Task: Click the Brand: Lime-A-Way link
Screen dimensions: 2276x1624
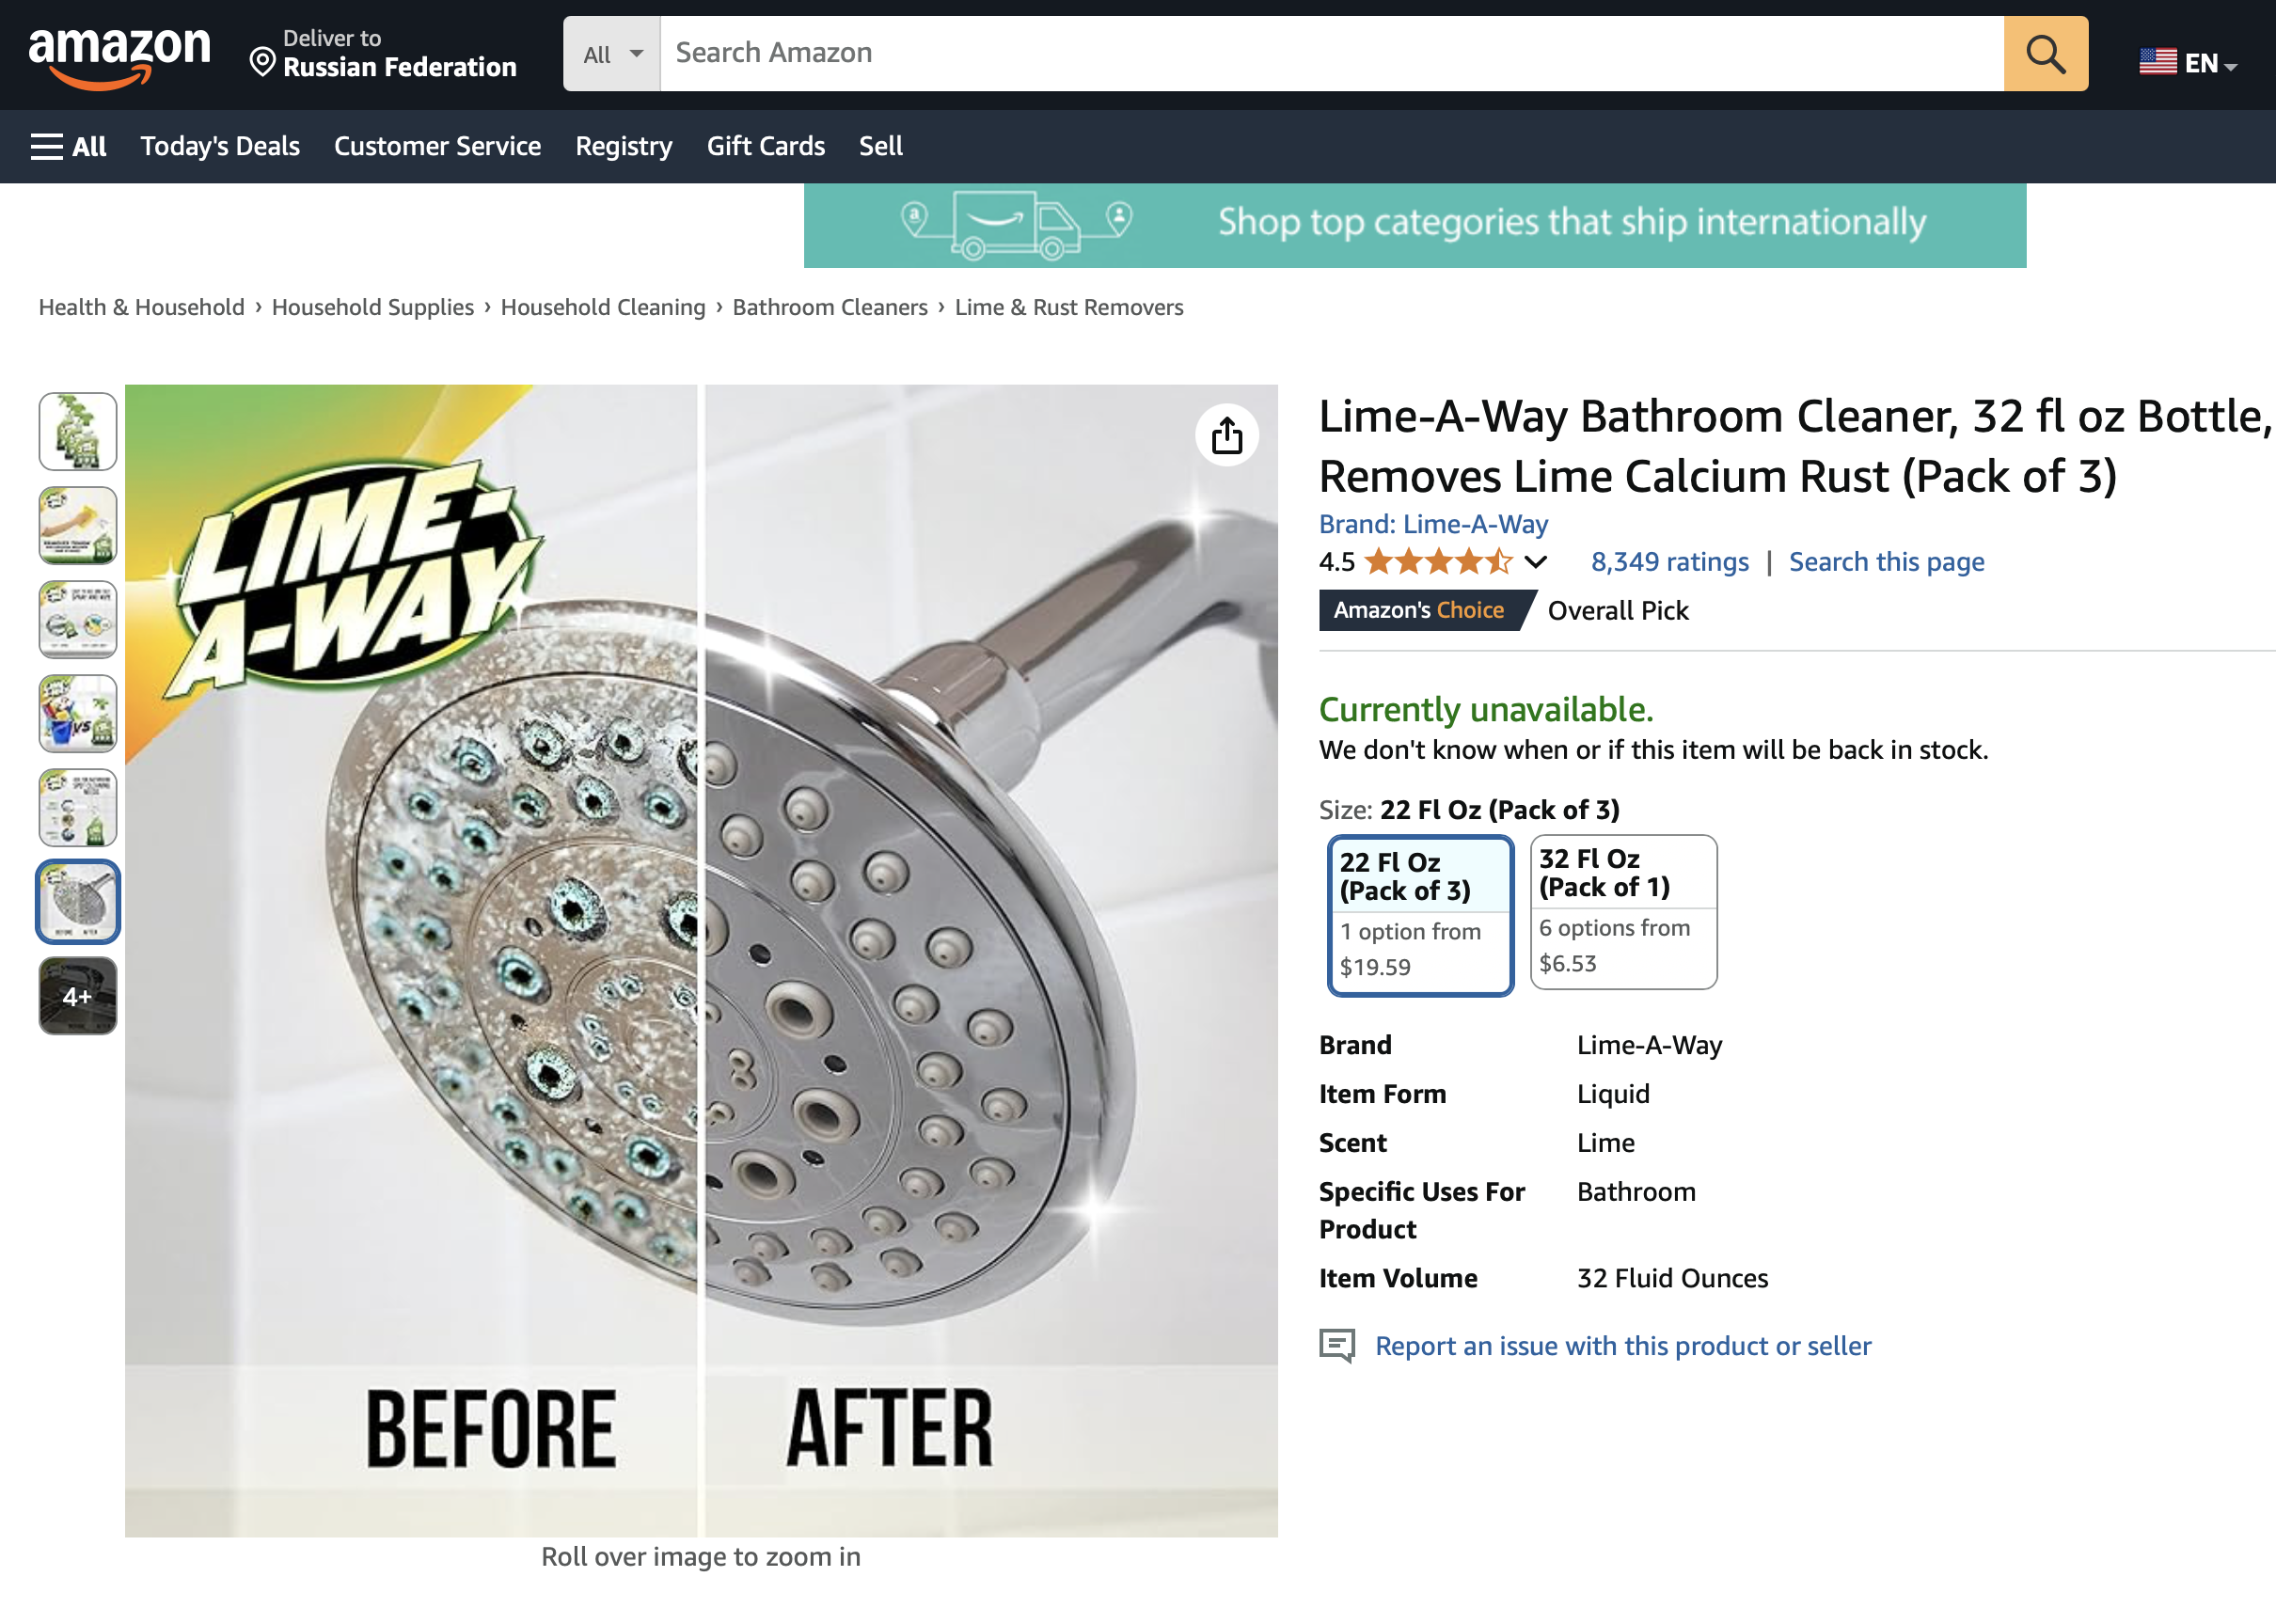Action: pyautogui.click(x=1432, y=524)
